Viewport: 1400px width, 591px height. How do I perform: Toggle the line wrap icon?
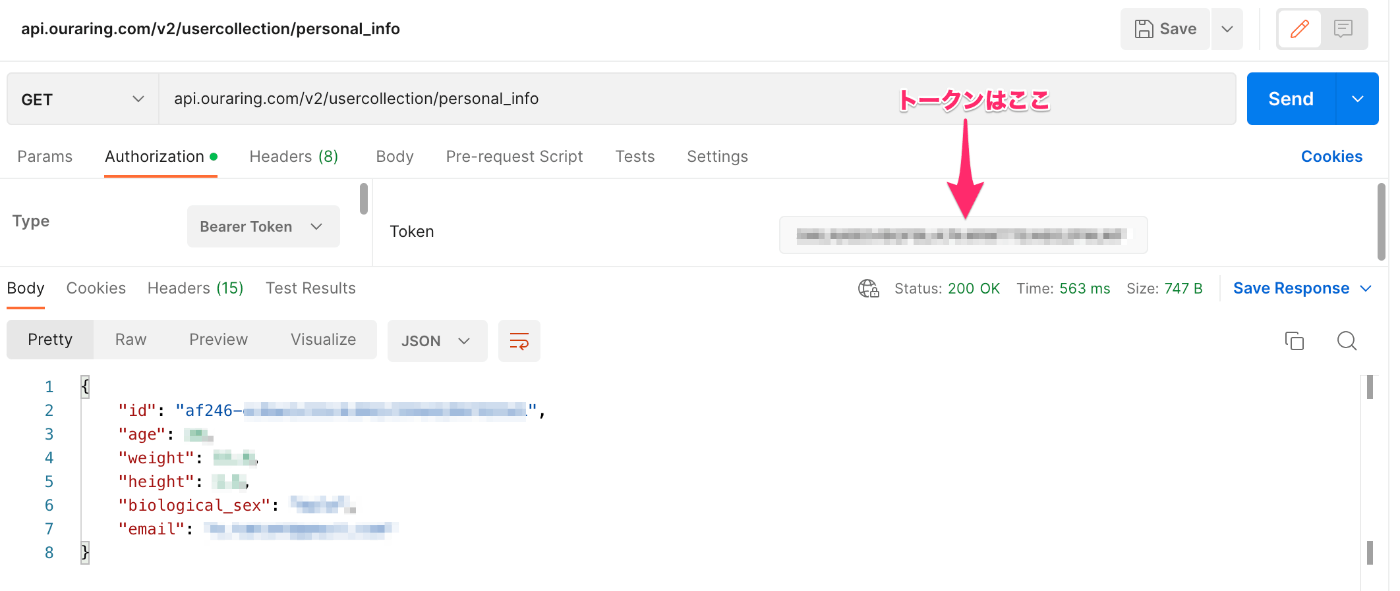tap(519, 341)
